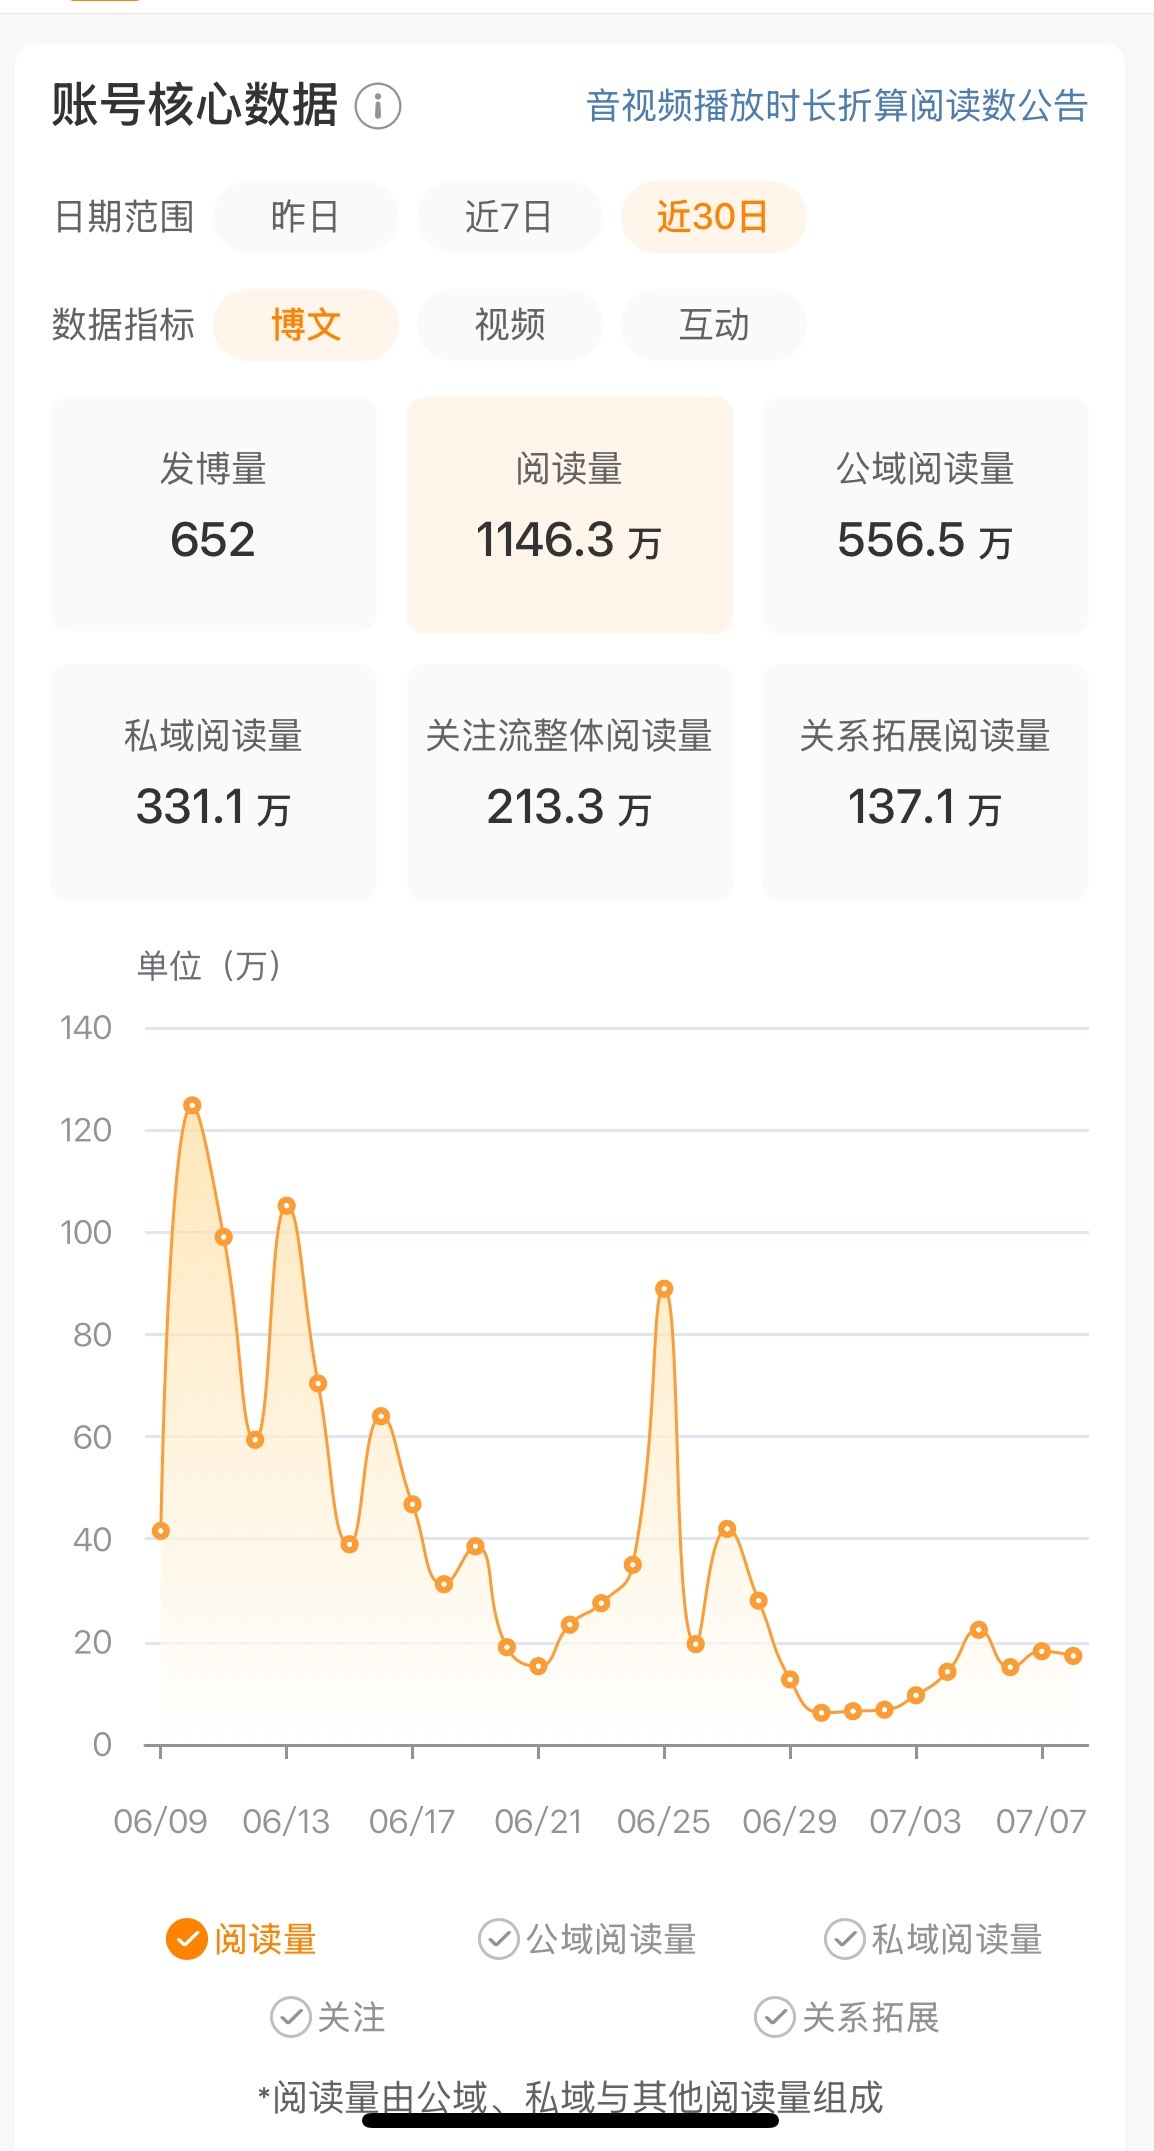Tap the chart data point at 06/25
The width and height of the screenshot is (1154, 2151).
664,1289
